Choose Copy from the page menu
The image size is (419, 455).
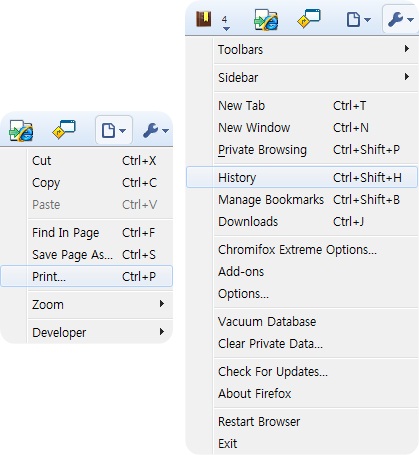(x=100, y=183)
